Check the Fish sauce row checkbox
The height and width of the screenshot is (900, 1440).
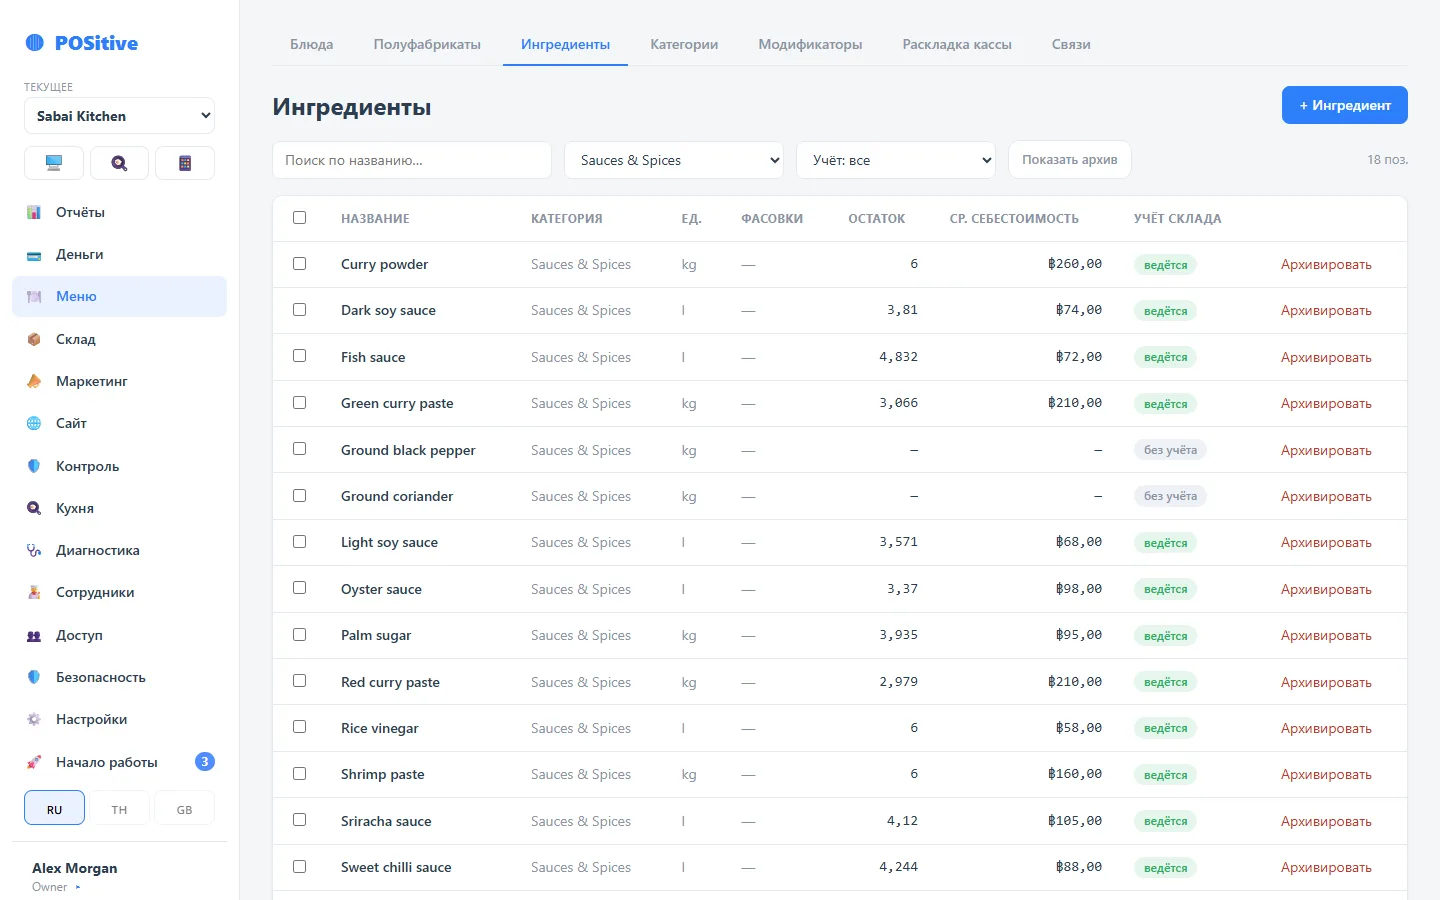click(299, 356)
